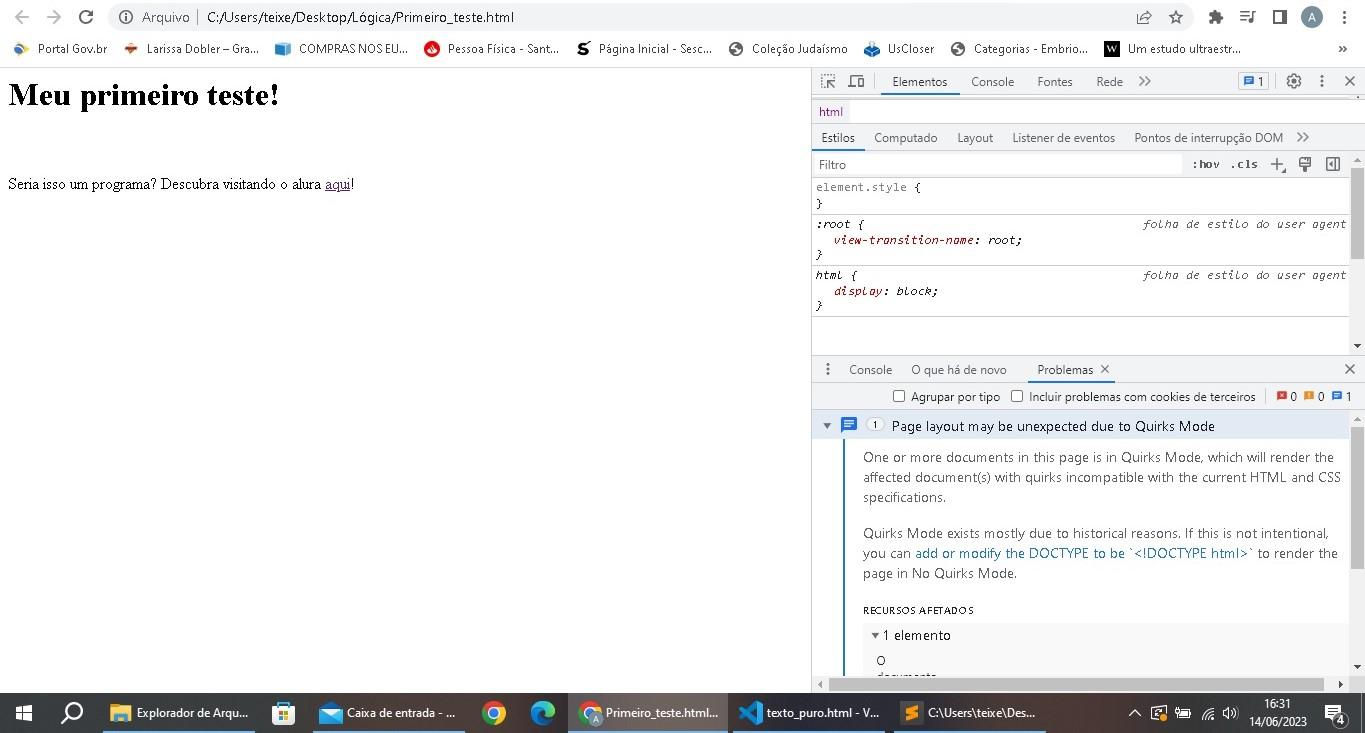Image resolution: width=1365 pixels, height=733 pixels.
Task: Open the drawer three-dot menu beside Console
Action: pos(827,370)
